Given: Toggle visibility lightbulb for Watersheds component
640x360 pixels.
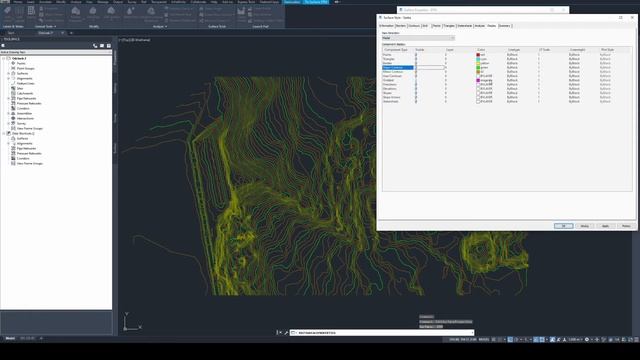Looking at the screenshot, I should click(416, 102).
